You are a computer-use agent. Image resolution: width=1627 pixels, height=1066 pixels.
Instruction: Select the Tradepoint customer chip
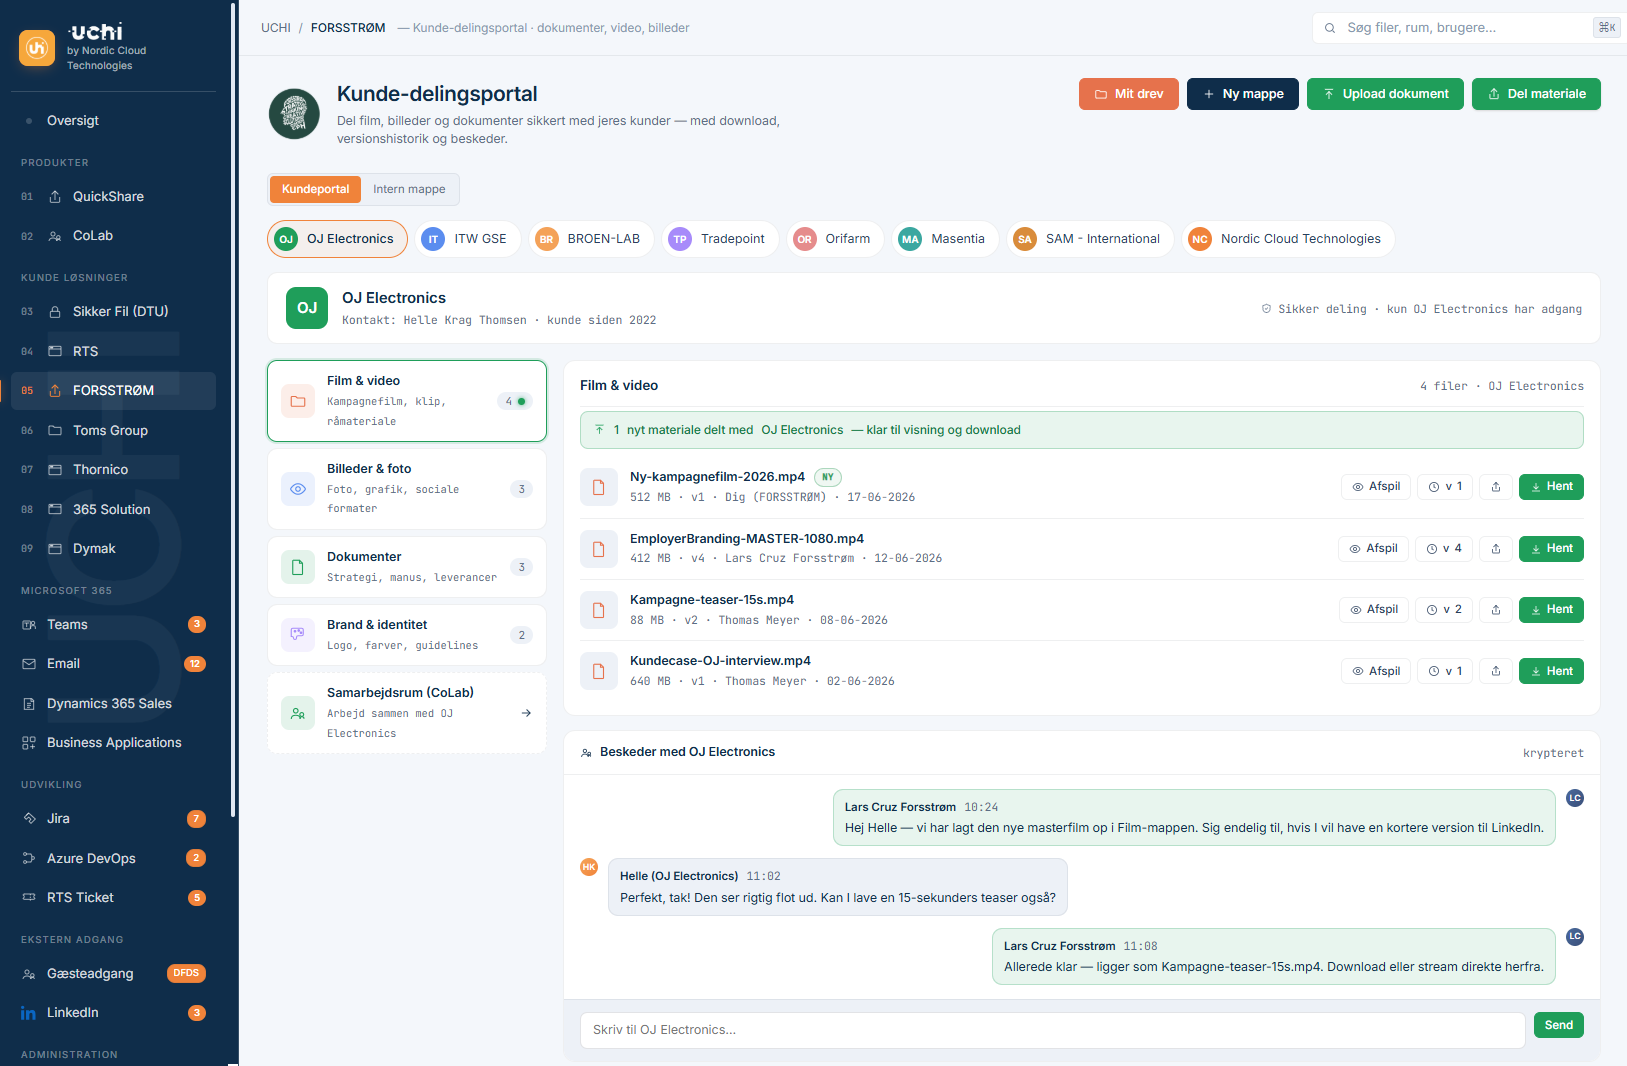click(x=720, y=239)
